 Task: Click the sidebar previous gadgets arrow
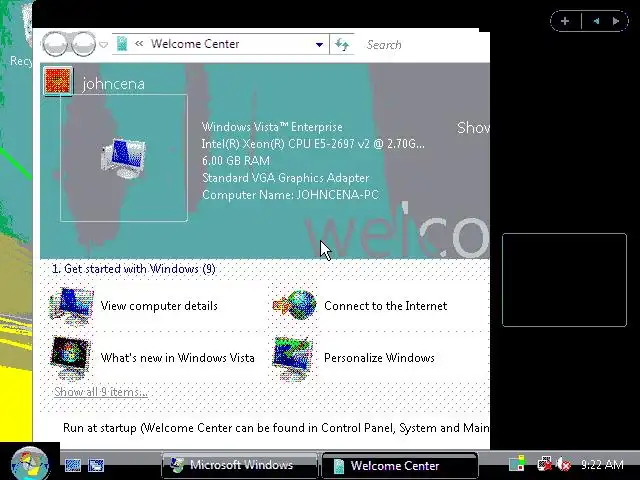point(596,21)
